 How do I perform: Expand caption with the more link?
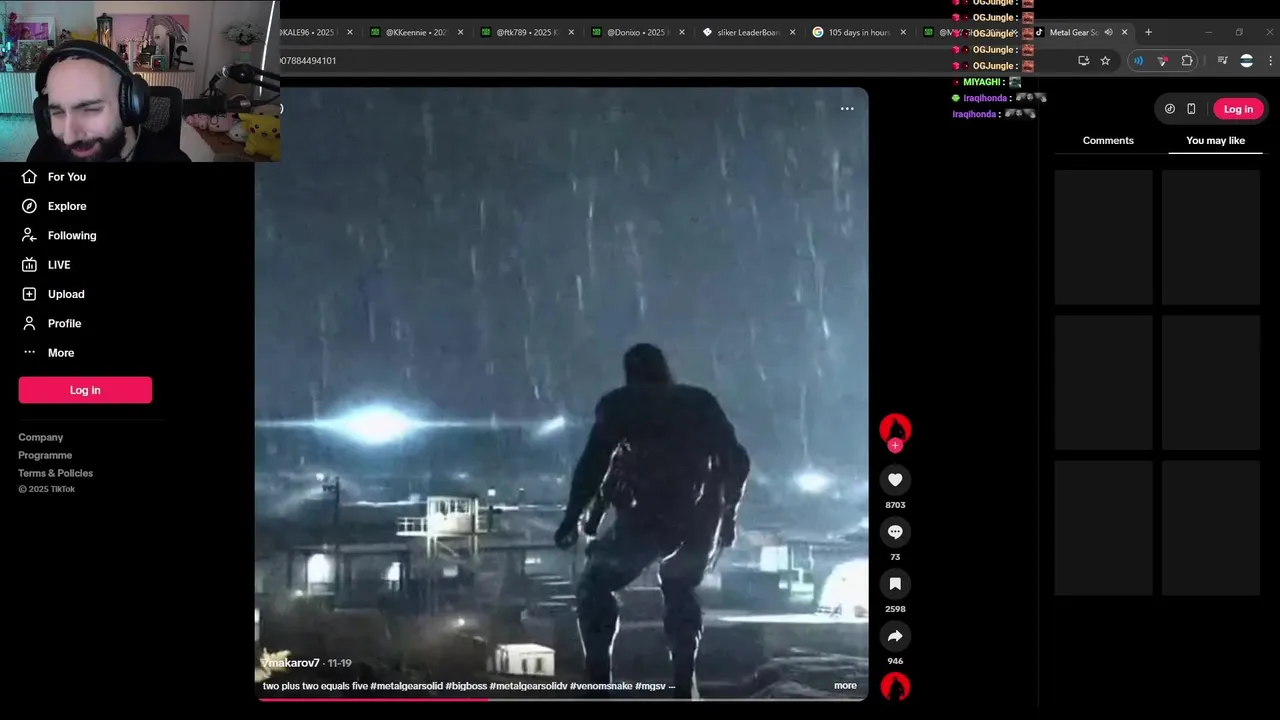(x=845, y=686)
